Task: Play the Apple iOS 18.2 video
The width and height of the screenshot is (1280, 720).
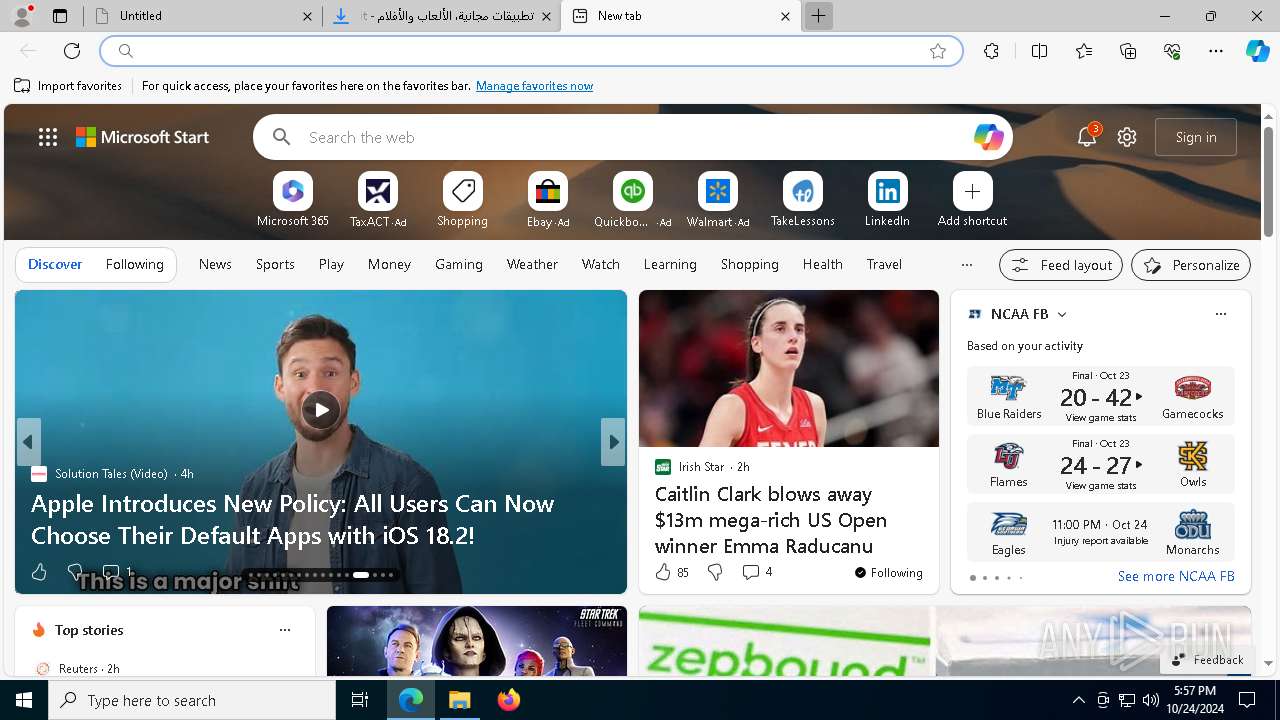Action: [321, 409]
